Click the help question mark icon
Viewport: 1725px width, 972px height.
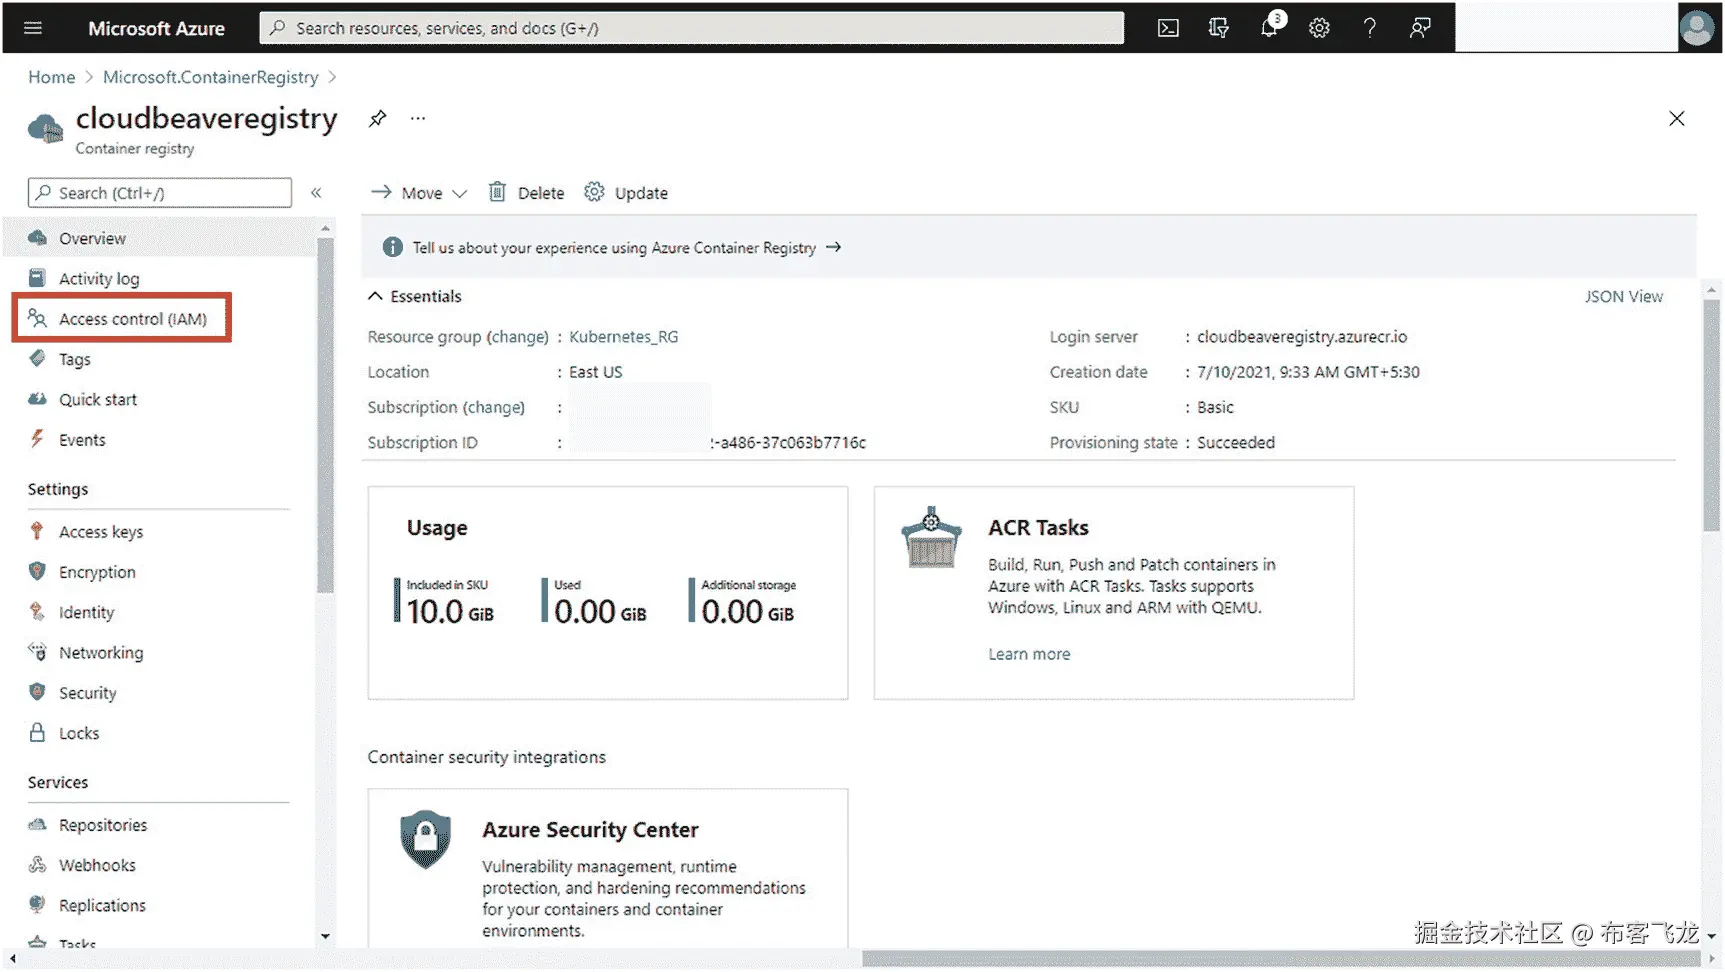1370,28
